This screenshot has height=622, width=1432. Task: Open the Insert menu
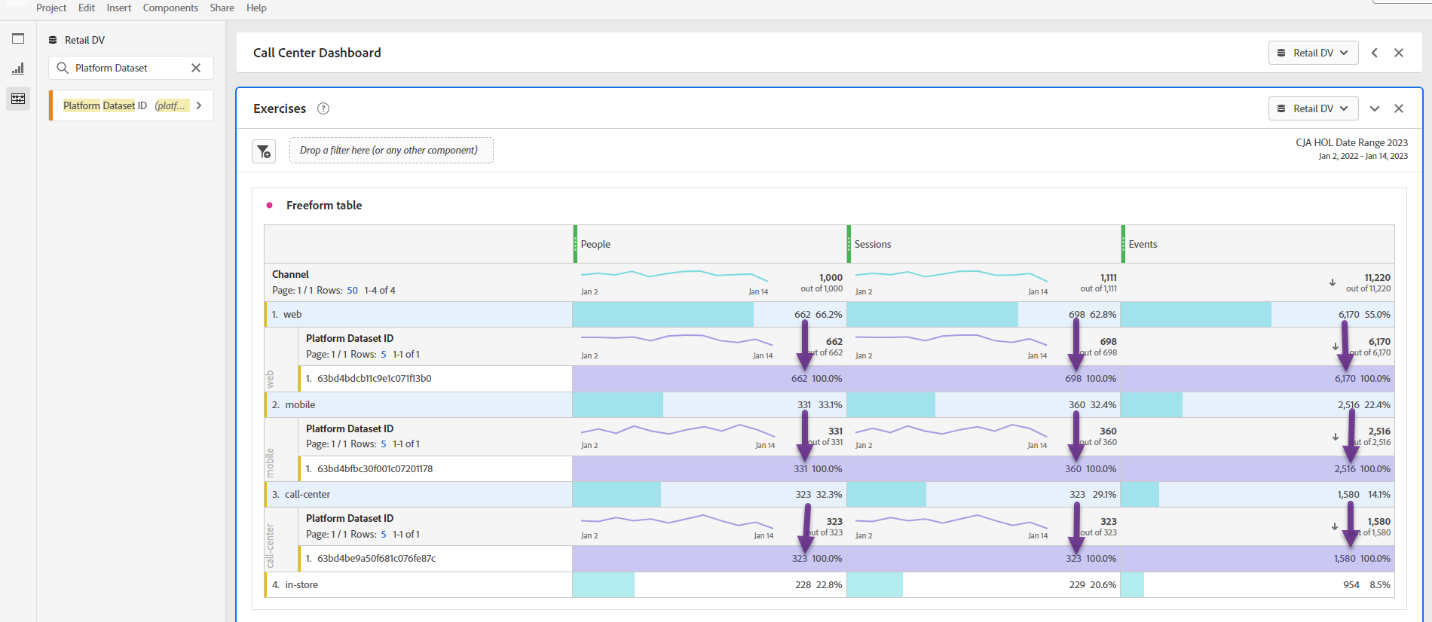coord(119,8)
